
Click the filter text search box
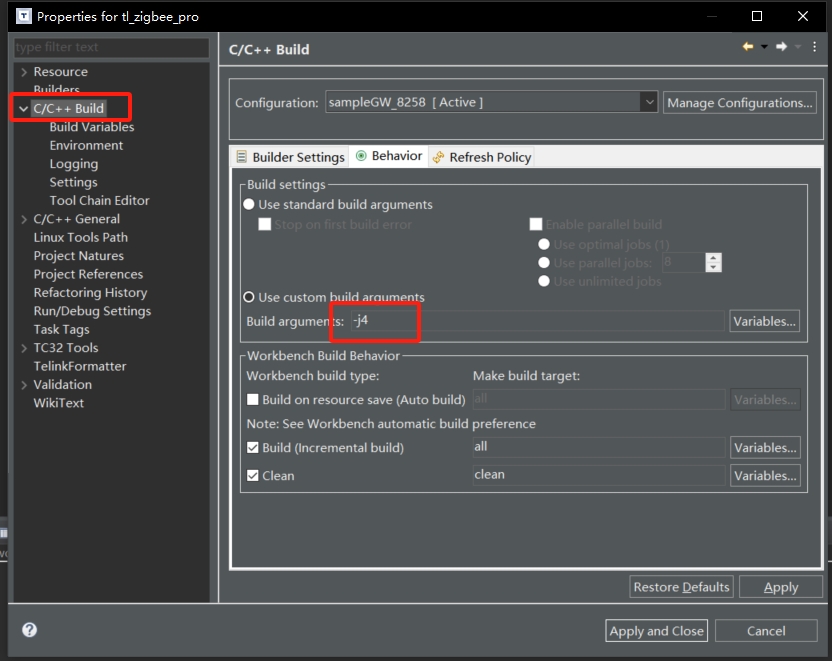tap(111, 47)
